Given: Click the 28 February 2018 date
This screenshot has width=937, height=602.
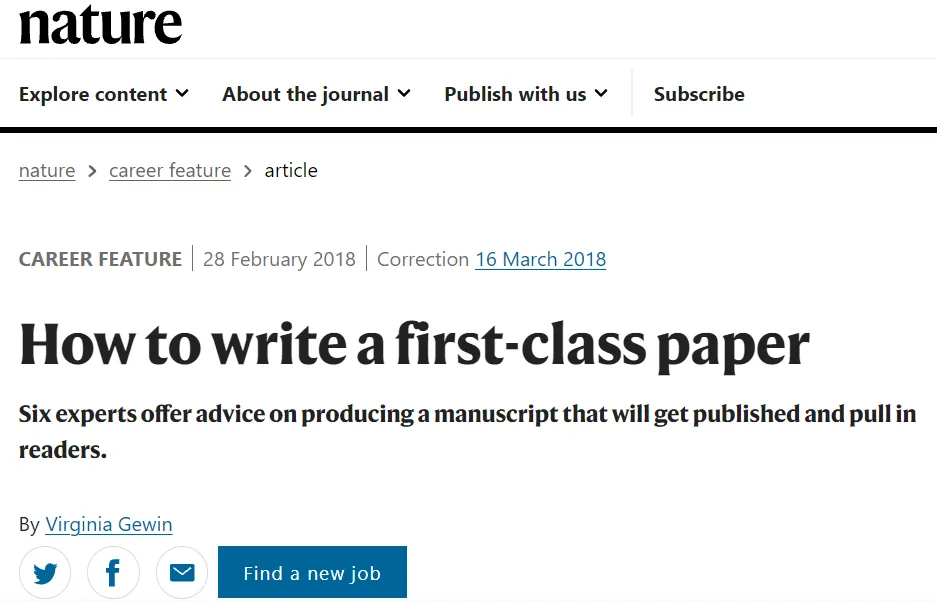Looking at the screenshot, I should point(279,260).
